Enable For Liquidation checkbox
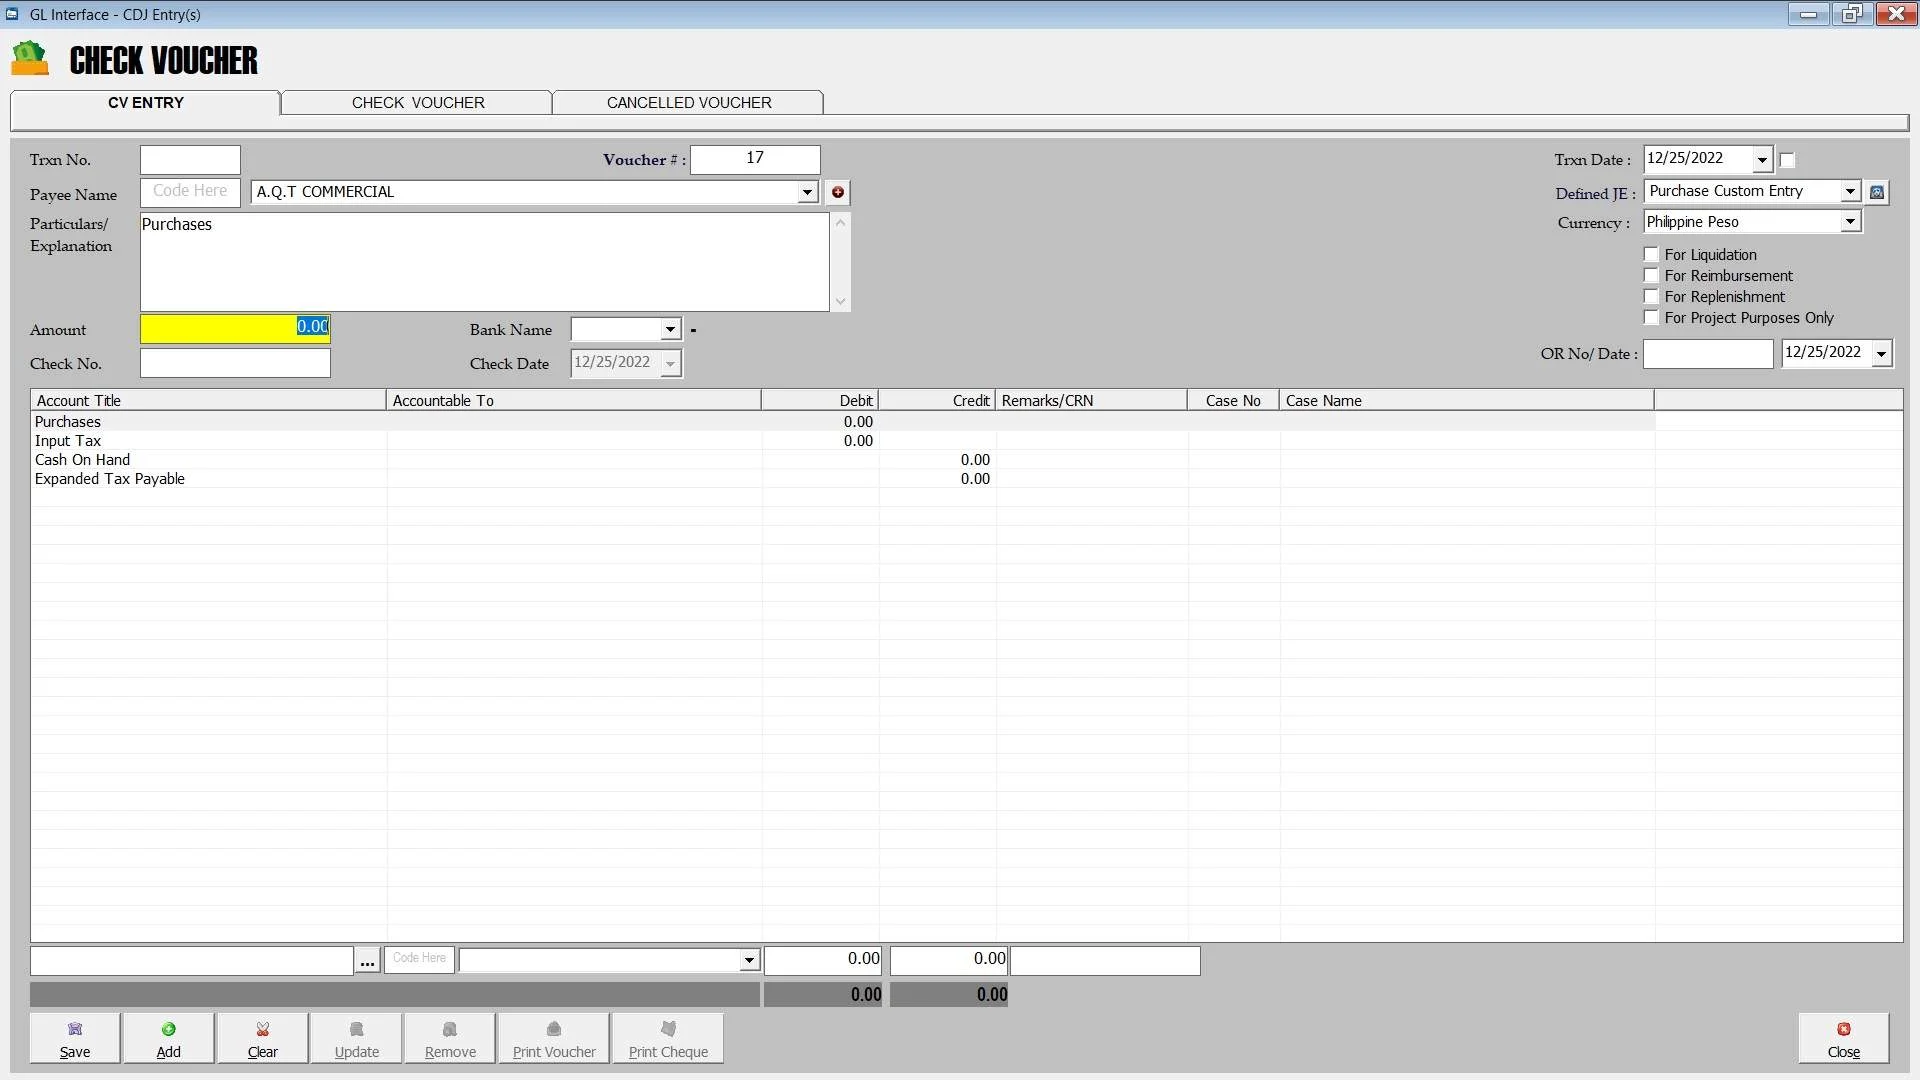 click(x=1651, y=255)
